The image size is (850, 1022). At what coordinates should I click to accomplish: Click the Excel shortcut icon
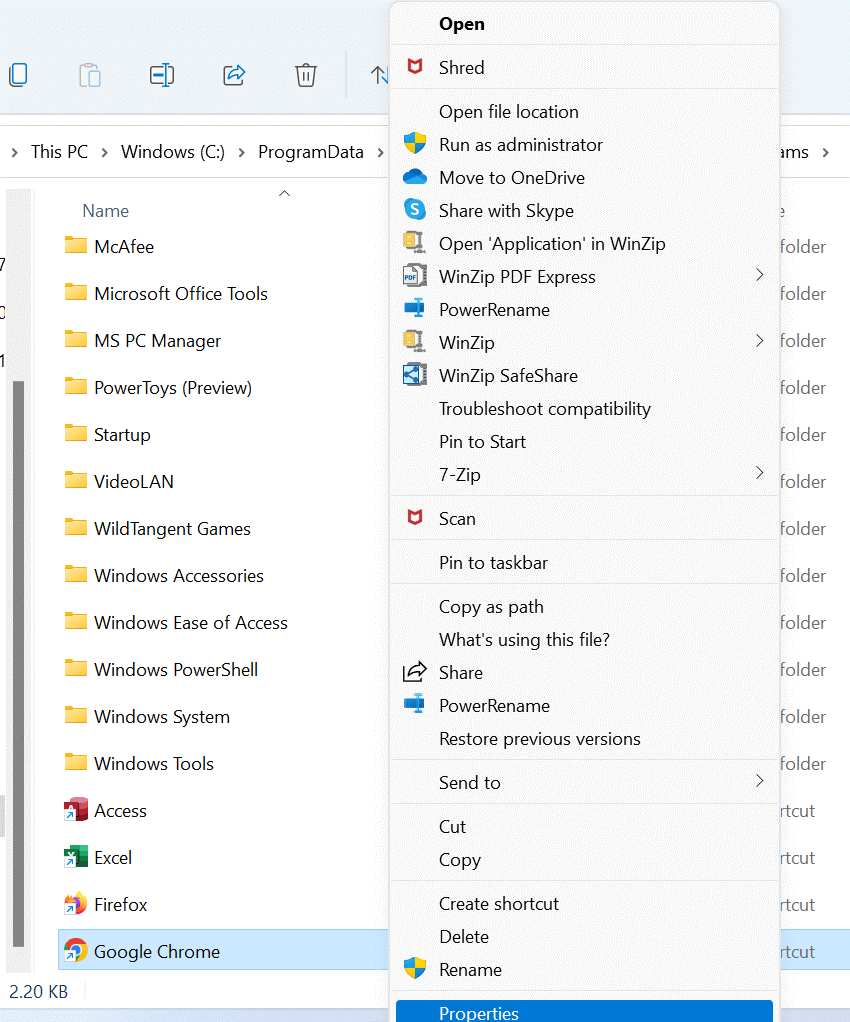[x=76, y=856]
